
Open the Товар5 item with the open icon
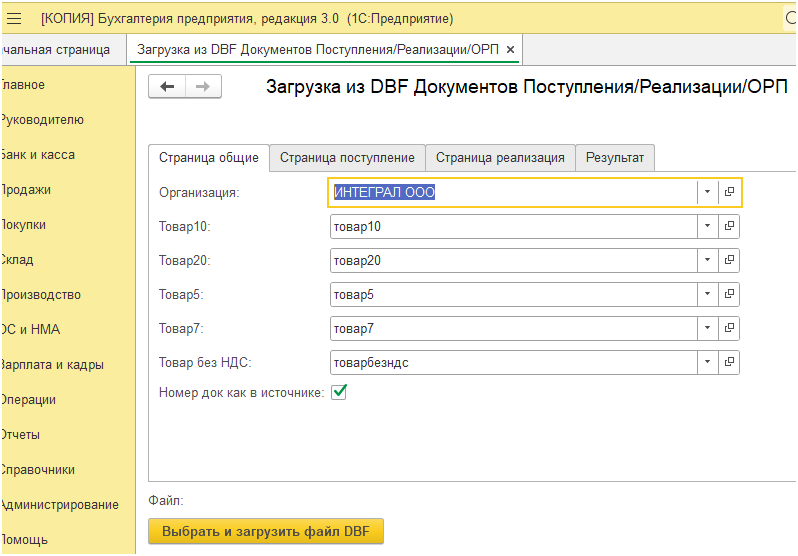point(729,294)
